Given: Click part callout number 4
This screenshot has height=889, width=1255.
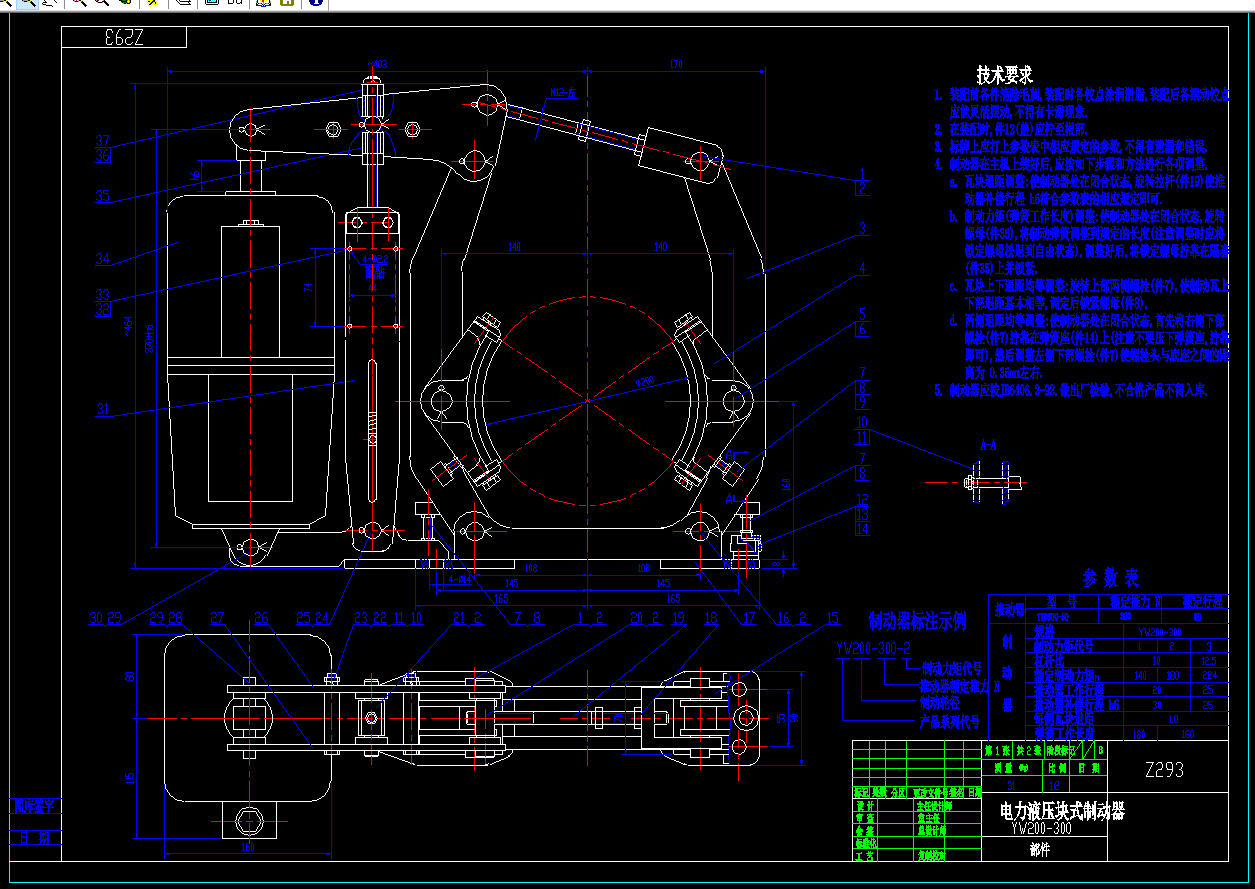Looking at the screenshot, I should [x=861, y=268].
